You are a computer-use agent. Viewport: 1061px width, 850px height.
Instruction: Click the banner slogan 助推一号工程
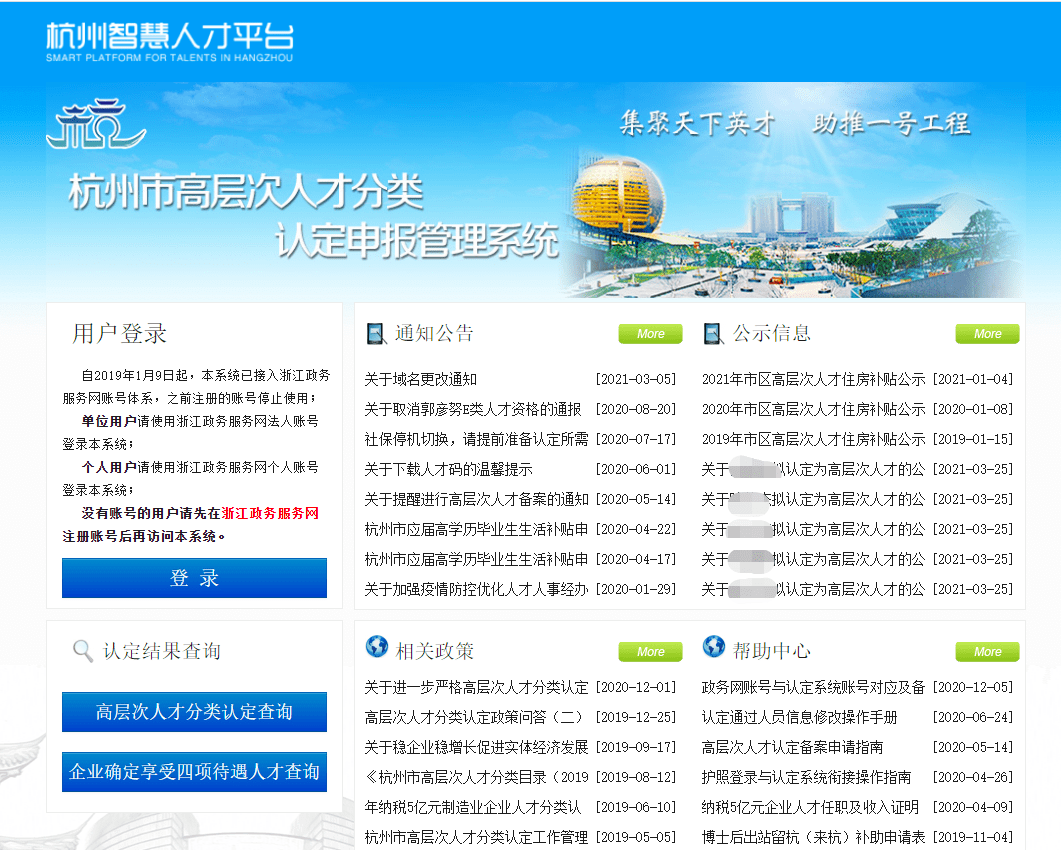[892, 124]
